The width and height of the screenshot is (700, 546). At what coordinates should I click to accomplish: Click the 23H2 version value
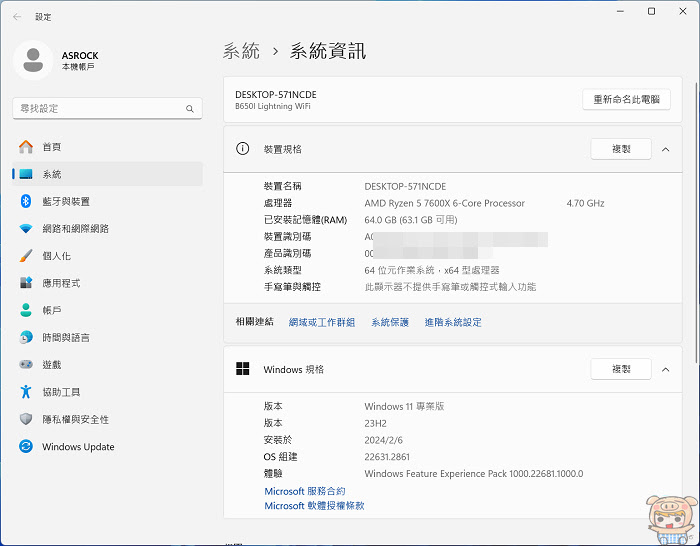tap(375, 423)
